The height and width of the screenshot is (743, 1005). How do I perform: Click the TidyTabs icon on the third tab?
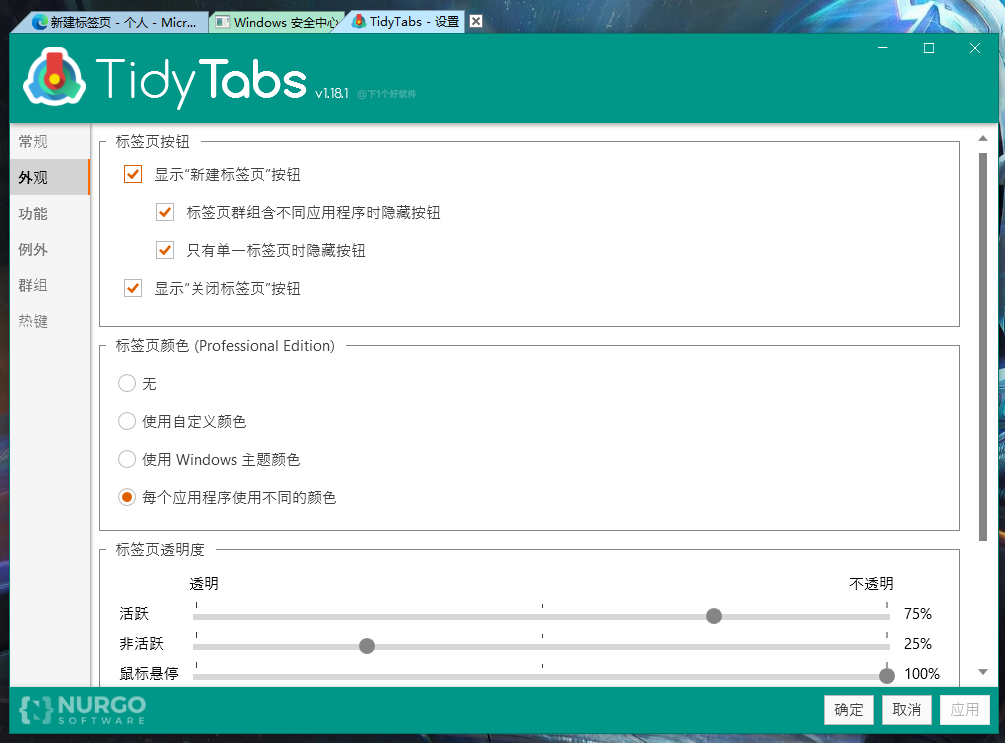(x=360, y=21)
